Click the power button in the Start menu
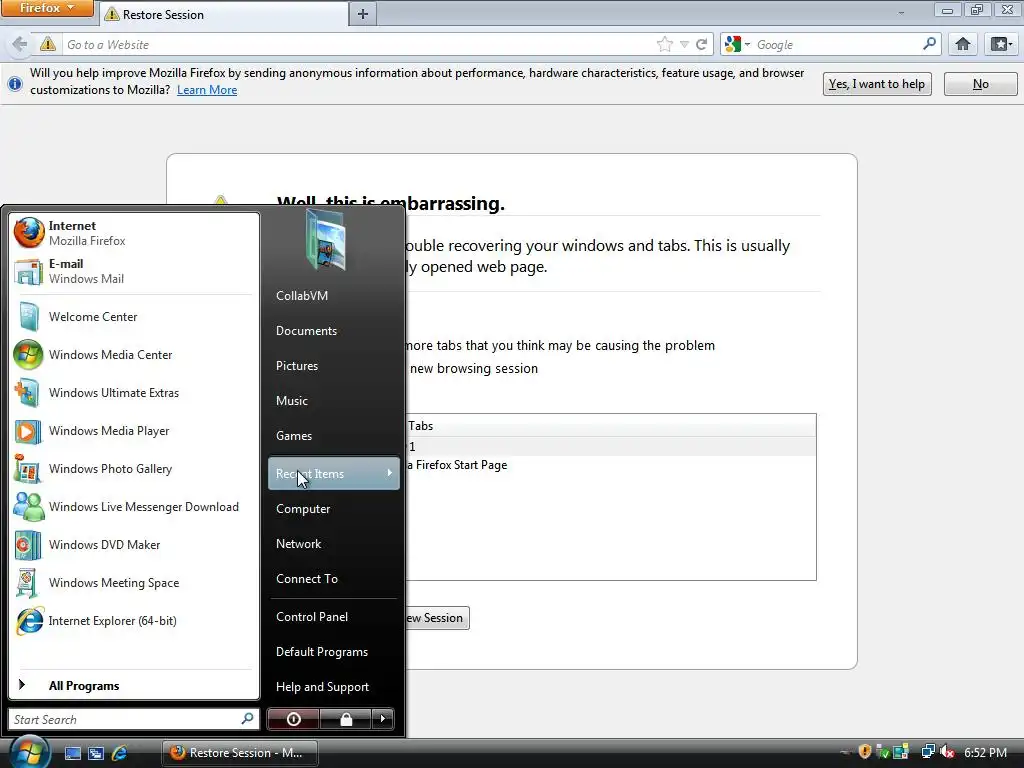 click(293, 719)
